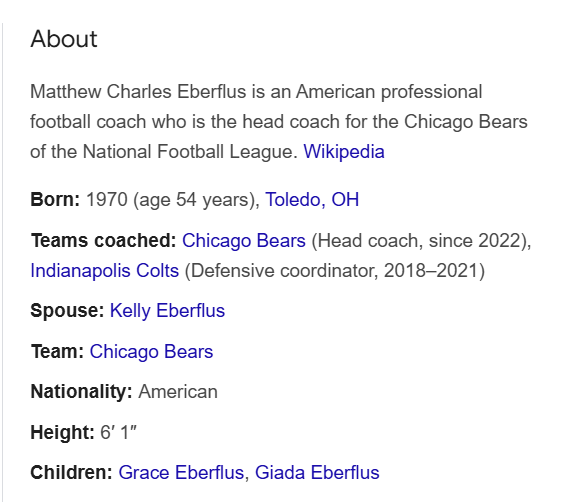Click the Defensive coordinator, 2018–2021 text
The width and height of the screenshot is (572, 502).
tap(335, 271)
